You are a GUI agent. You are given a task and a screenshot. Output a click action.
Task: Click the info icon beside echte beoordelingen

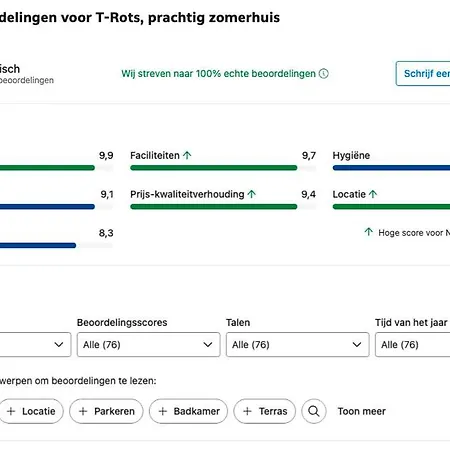click(323, 73)
